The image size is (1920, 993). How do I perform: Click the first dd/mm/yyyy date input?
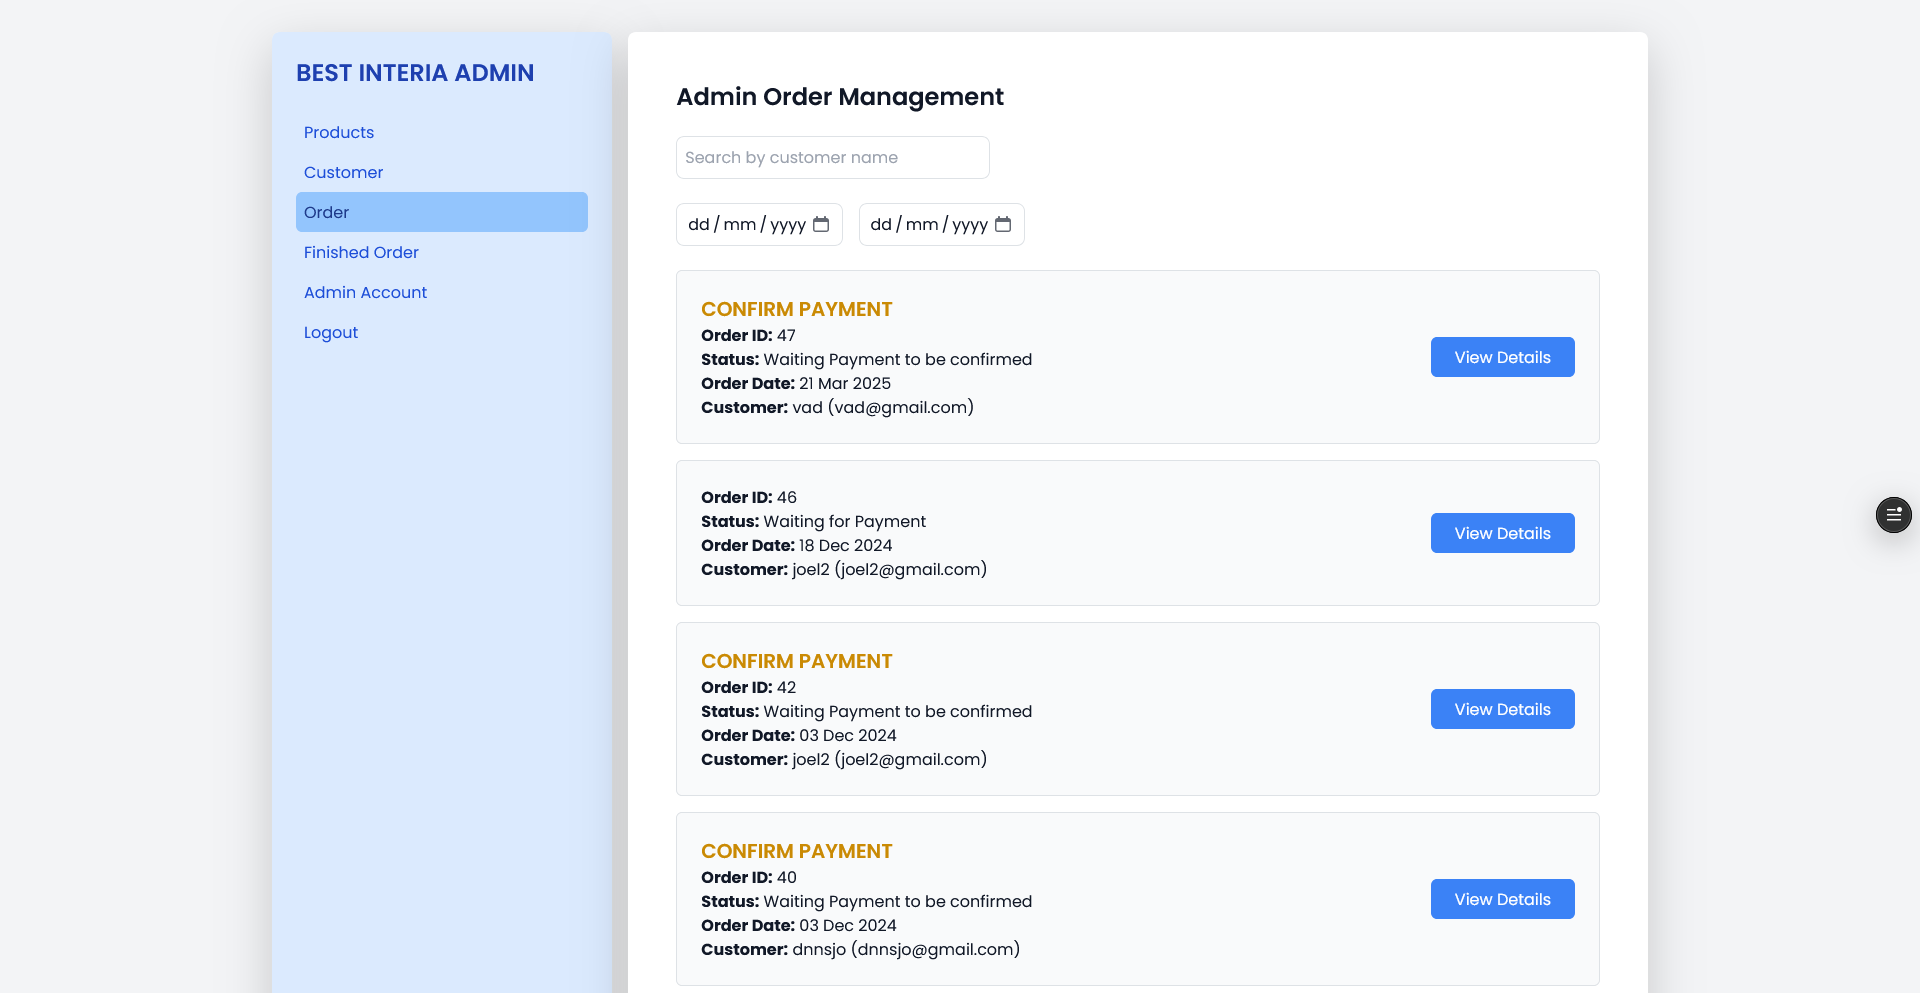pos(745,224)
